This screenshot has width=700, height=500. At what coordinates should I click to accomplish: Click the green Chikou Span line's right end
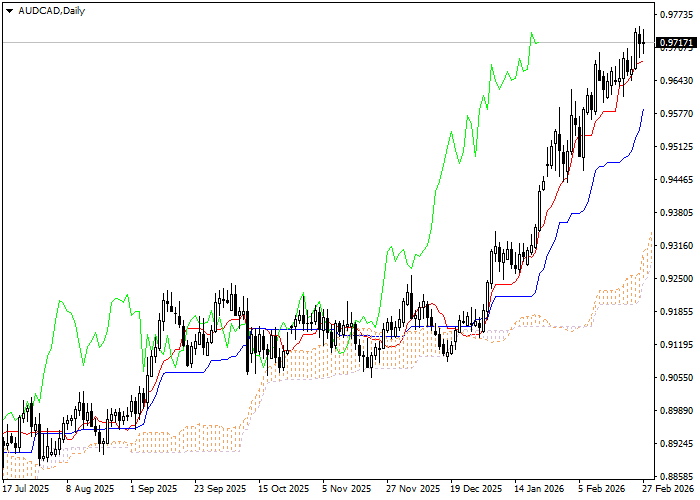pyautogui.click(x=537, y=42)
